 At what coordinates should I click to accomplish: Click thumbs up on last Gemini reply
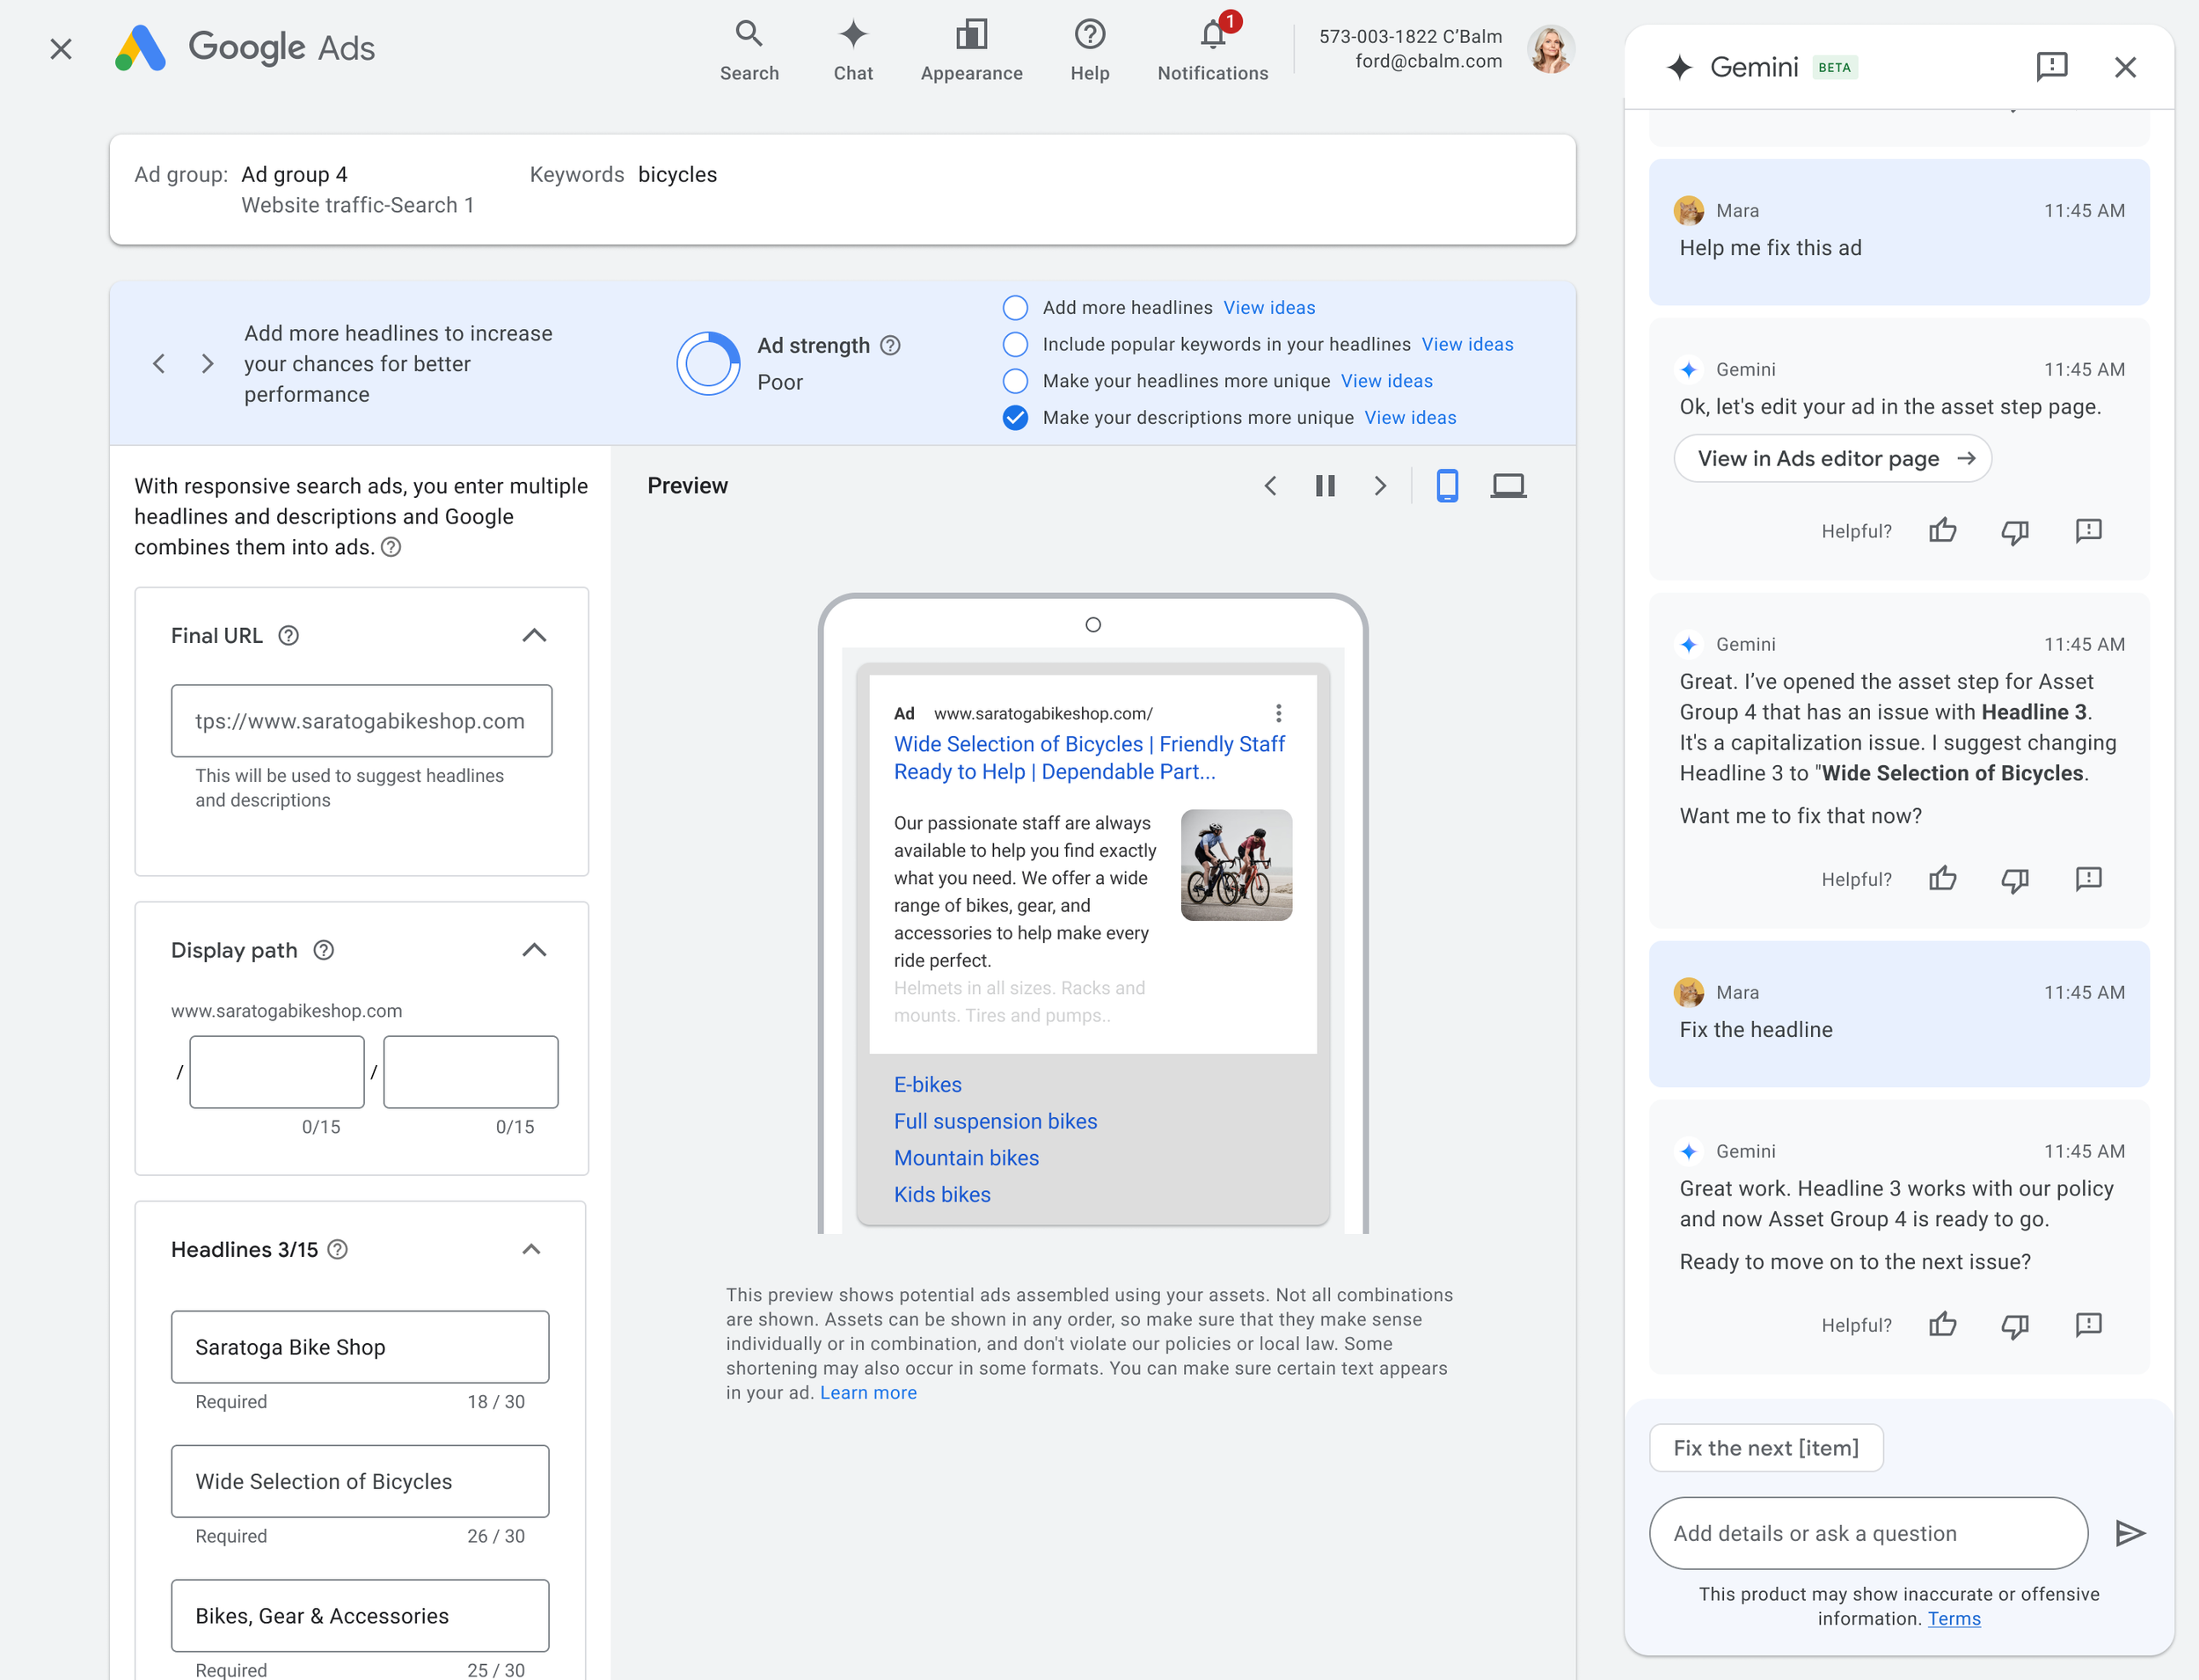click(x=1942, y=1325)
